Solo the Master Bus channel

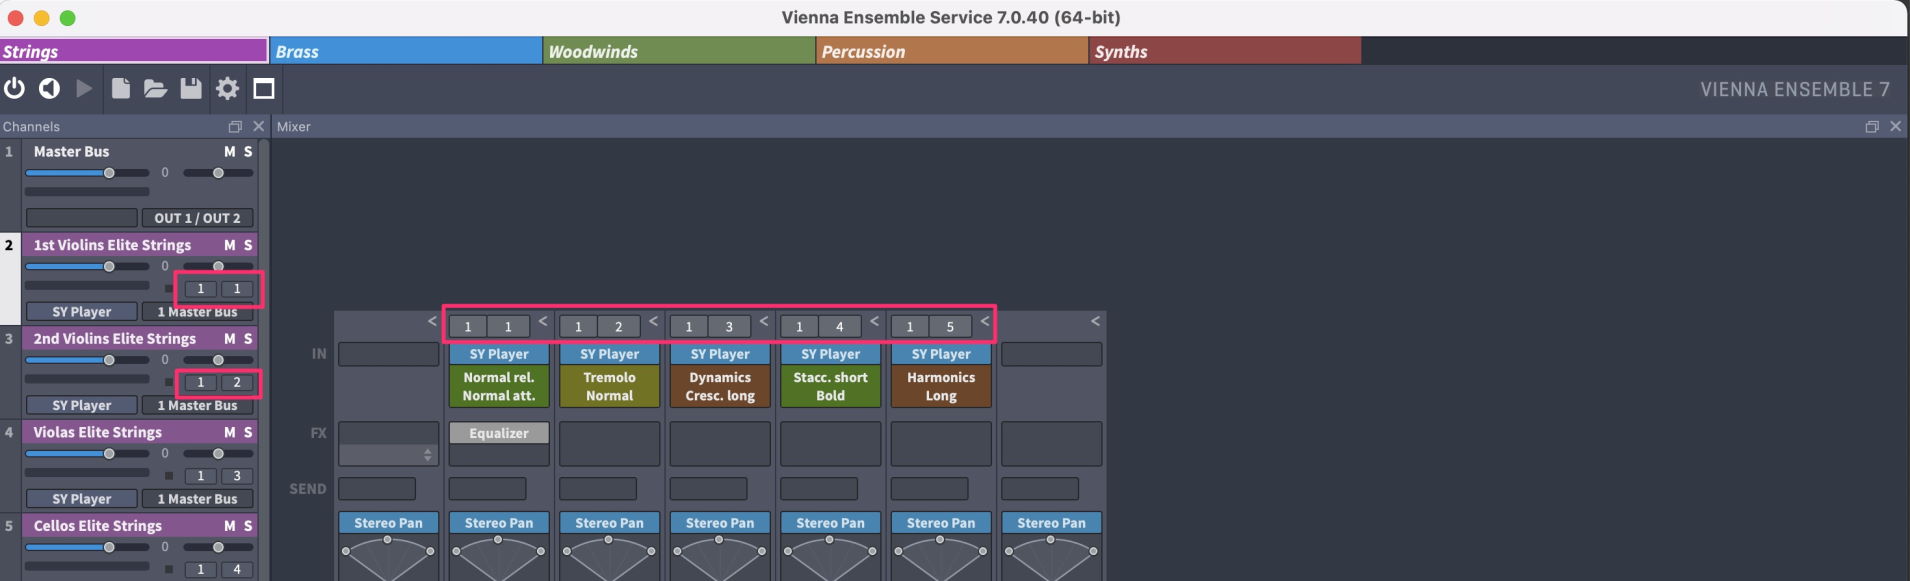[248, 152]
